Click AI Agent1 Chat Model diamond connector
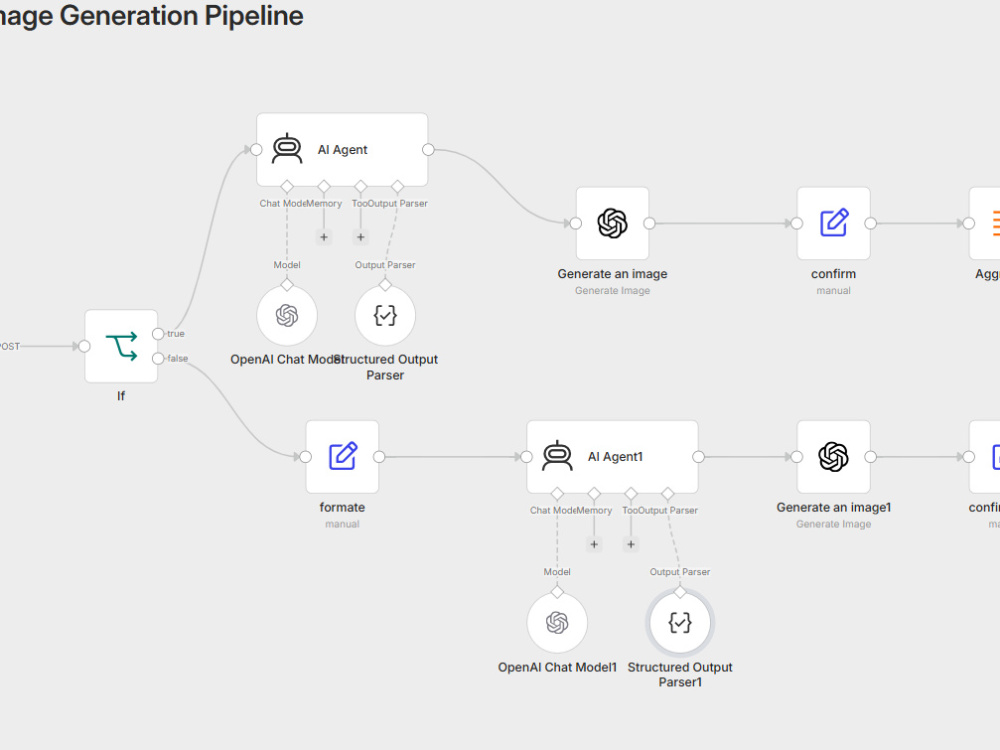Viewport: 1000px width, 750px height. point(557,494)
